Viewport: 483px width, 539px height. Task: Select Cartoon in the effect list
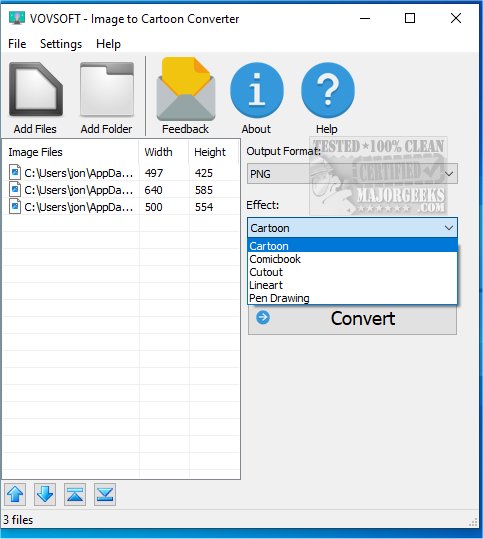[352, 246]
